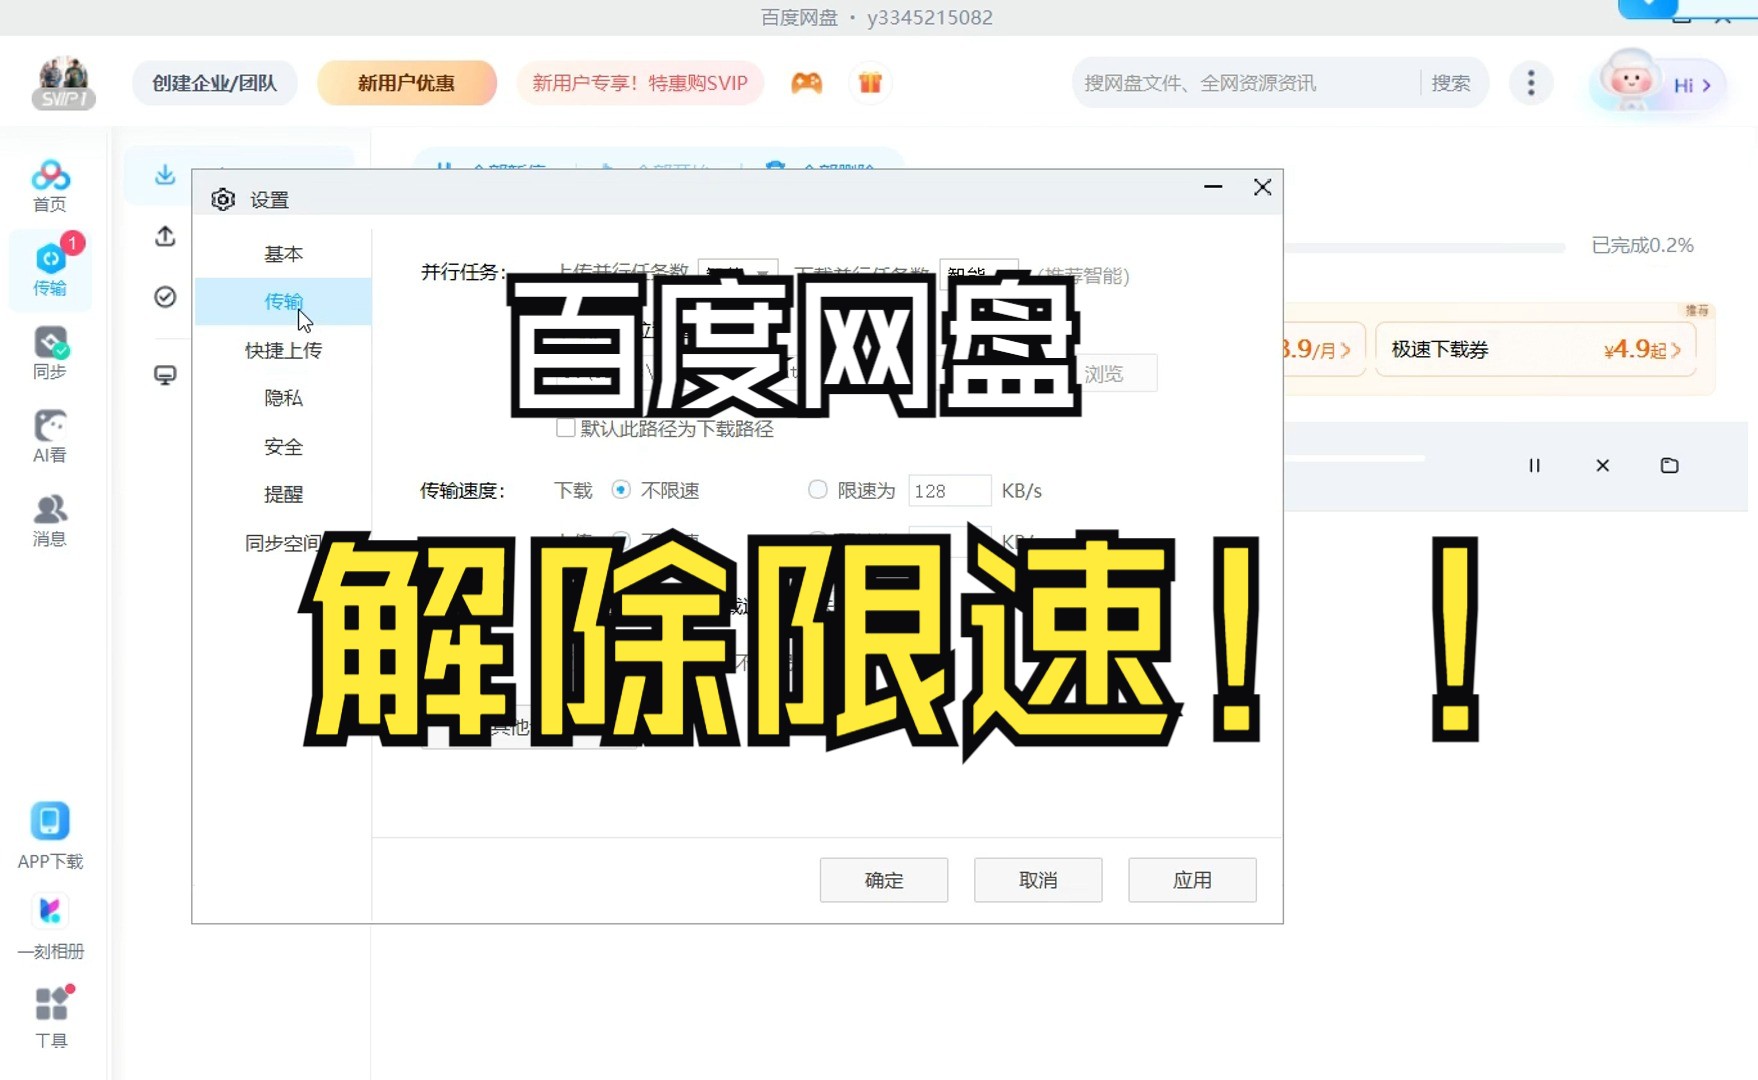Image resolution: width=1758 pixels, height=1080 pixels.
Task: Open the three-dot more menu
Action: (x=1531, y=83)
